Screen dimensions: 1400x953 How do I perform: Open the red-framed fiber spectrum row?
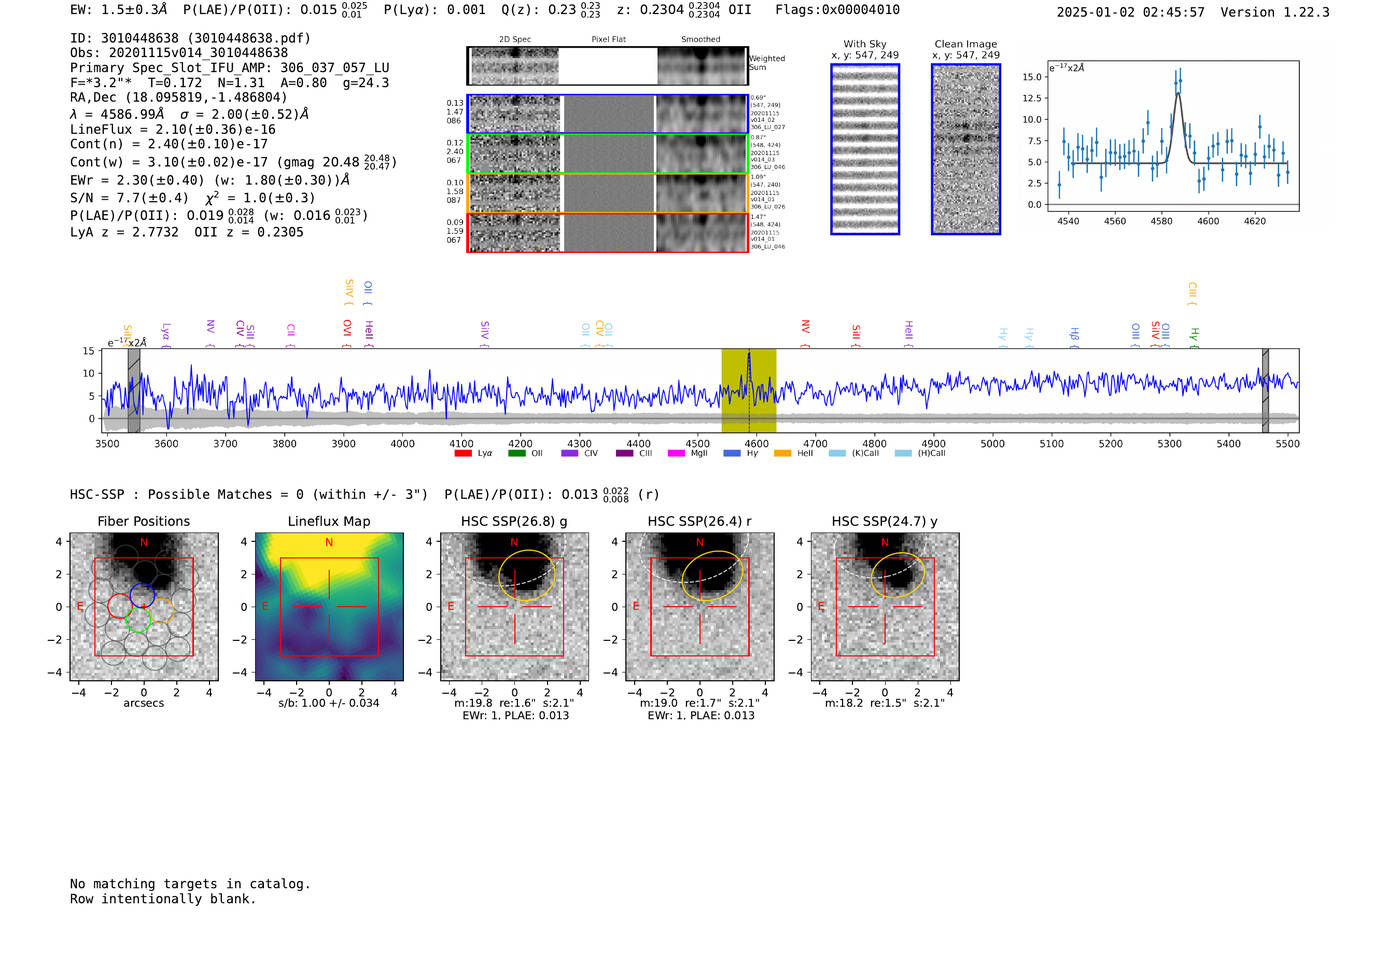coord(607,232)
